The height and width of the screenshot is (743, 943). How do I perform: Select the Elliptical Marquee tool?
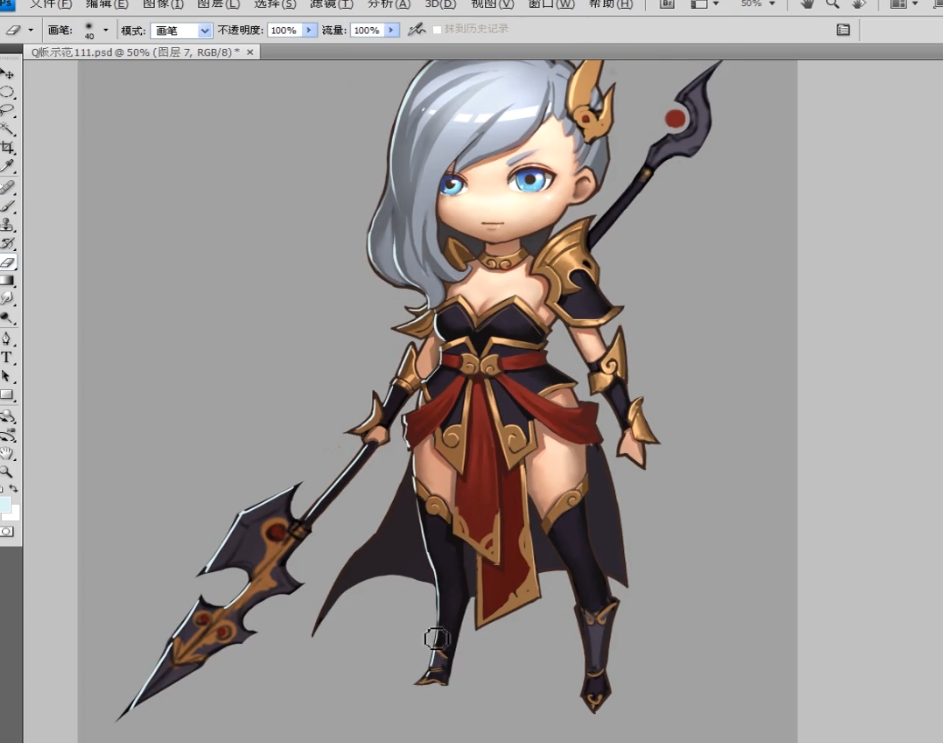pyautogui.click(x=7, y=93)
